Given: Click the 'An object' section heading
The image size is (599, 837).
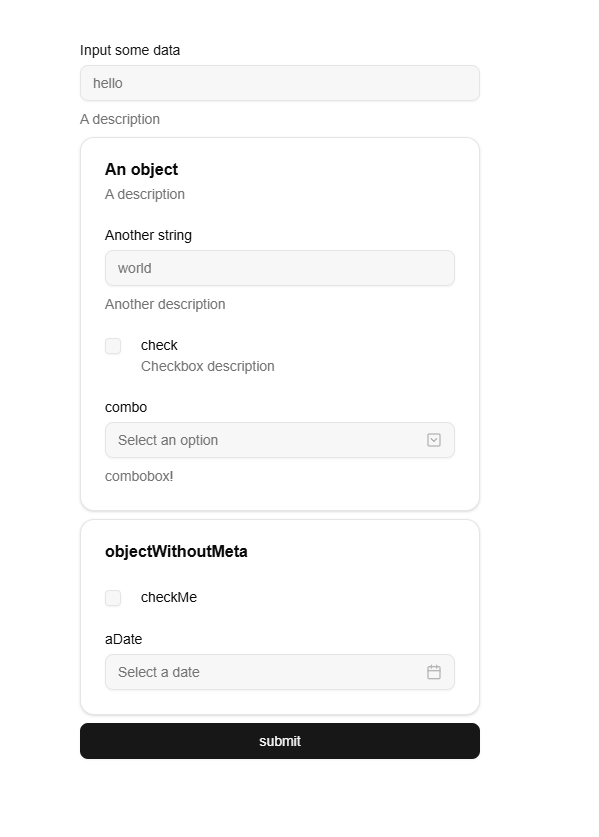Looking at the screenshot, I should [141, 169].
